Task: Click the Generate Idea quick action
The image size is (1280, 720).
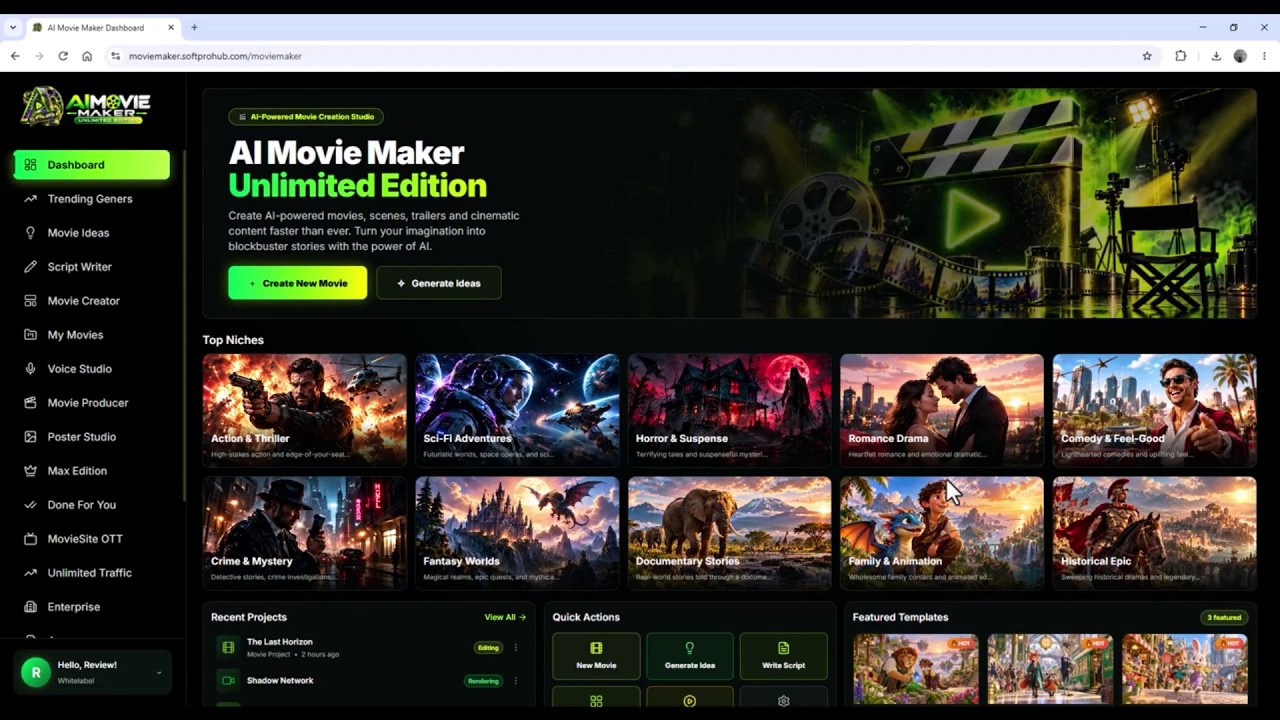Action: tap(689, 656)
